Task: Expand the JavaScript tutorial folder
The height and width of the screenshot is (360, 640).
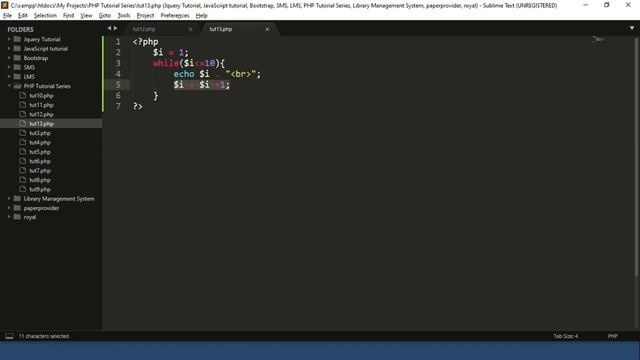Action: click(9, 49)
